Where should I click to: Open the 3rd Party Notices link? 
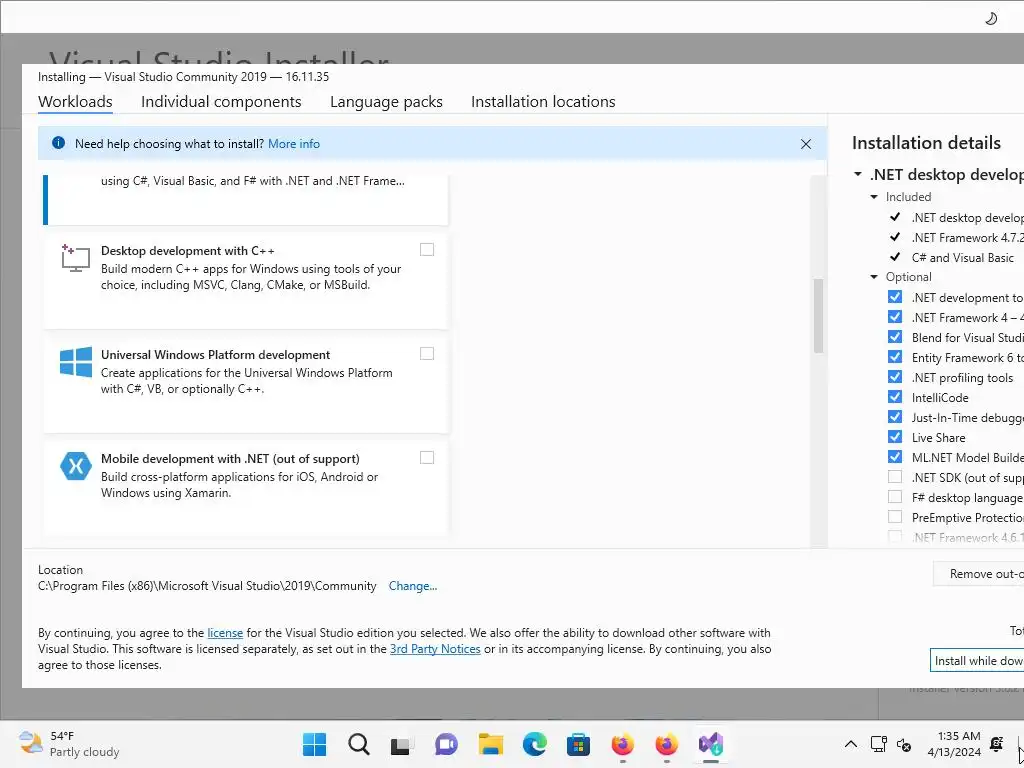tap(435, 649)
